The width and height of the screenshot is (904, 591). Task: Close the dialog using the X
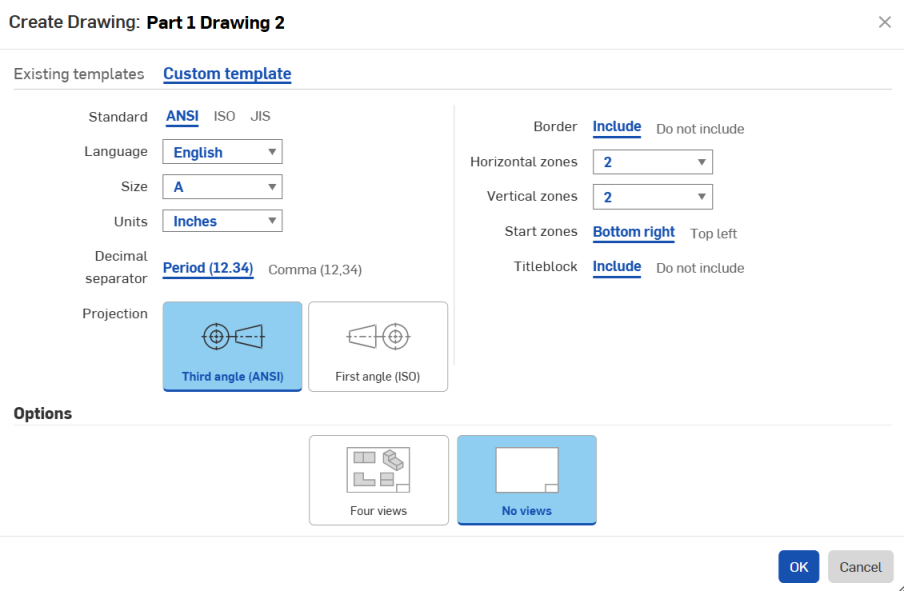(884, 21)
